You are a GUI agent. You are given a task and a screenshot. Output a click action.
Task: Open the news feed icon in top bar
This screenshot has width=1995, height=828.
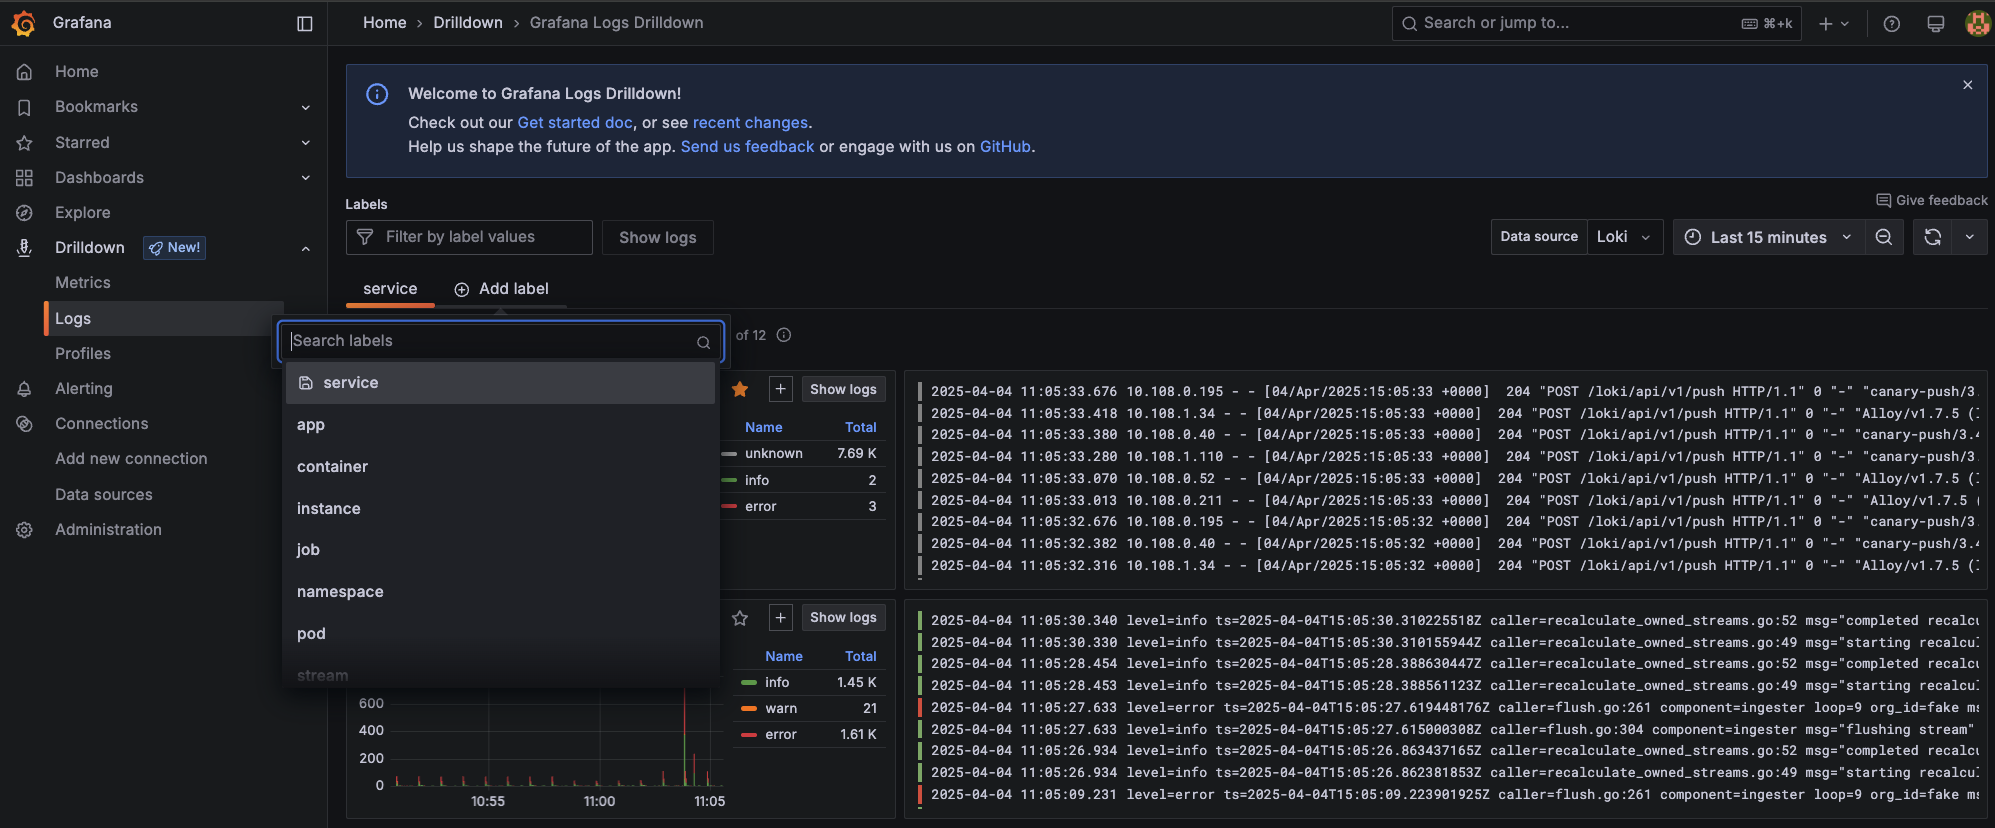(x=1935, y=24)
